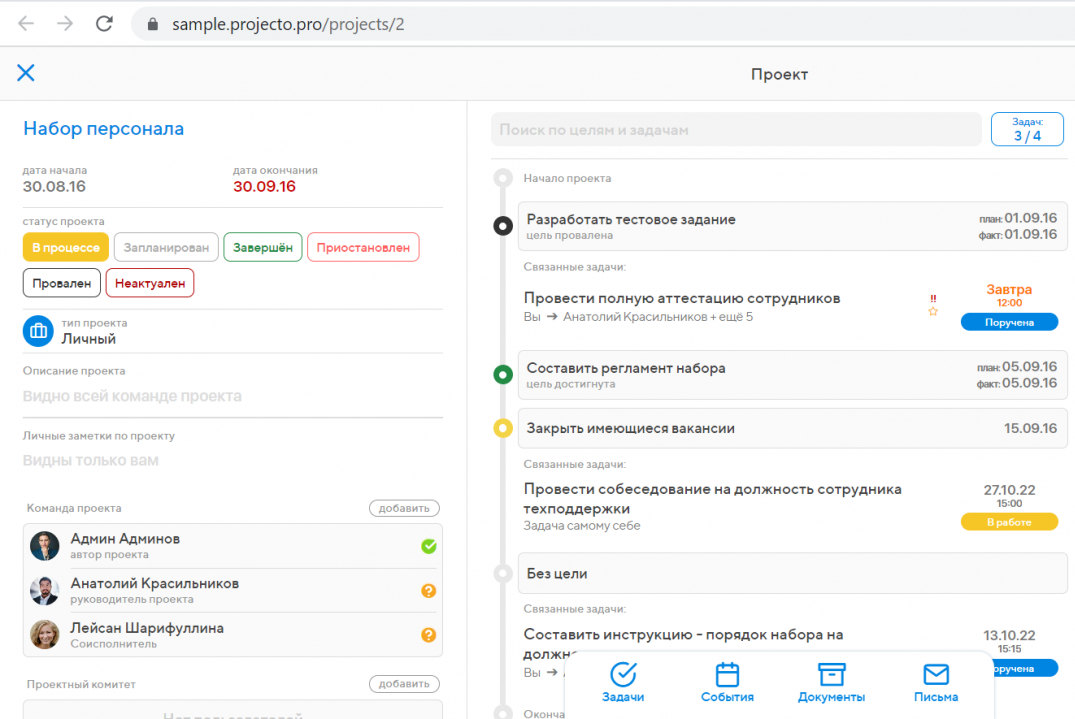Image resolution: width=1075 pixels, height=719 pixels.
Task: Reload the page with the refresh icon
Action: click(104, 24)
